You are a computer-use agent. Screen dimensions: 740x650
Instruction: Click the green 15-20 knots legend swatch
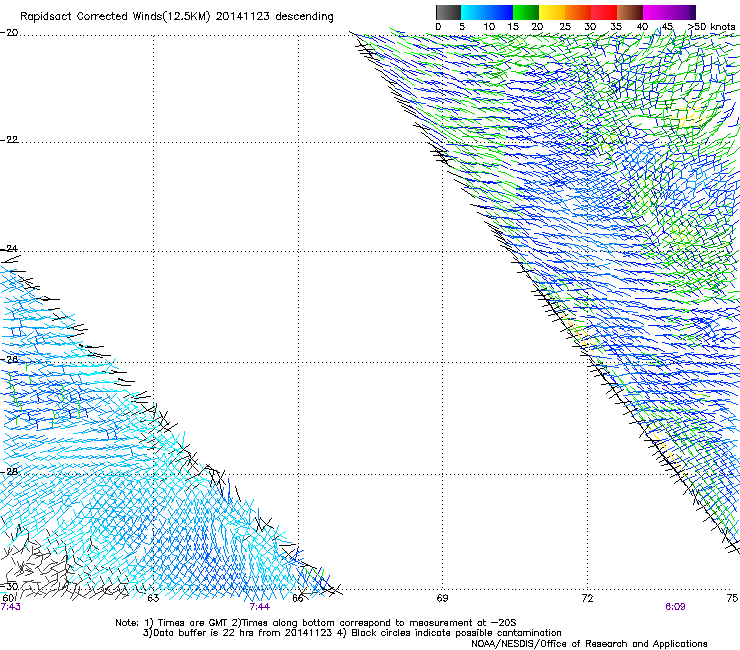tap(526, 12)
